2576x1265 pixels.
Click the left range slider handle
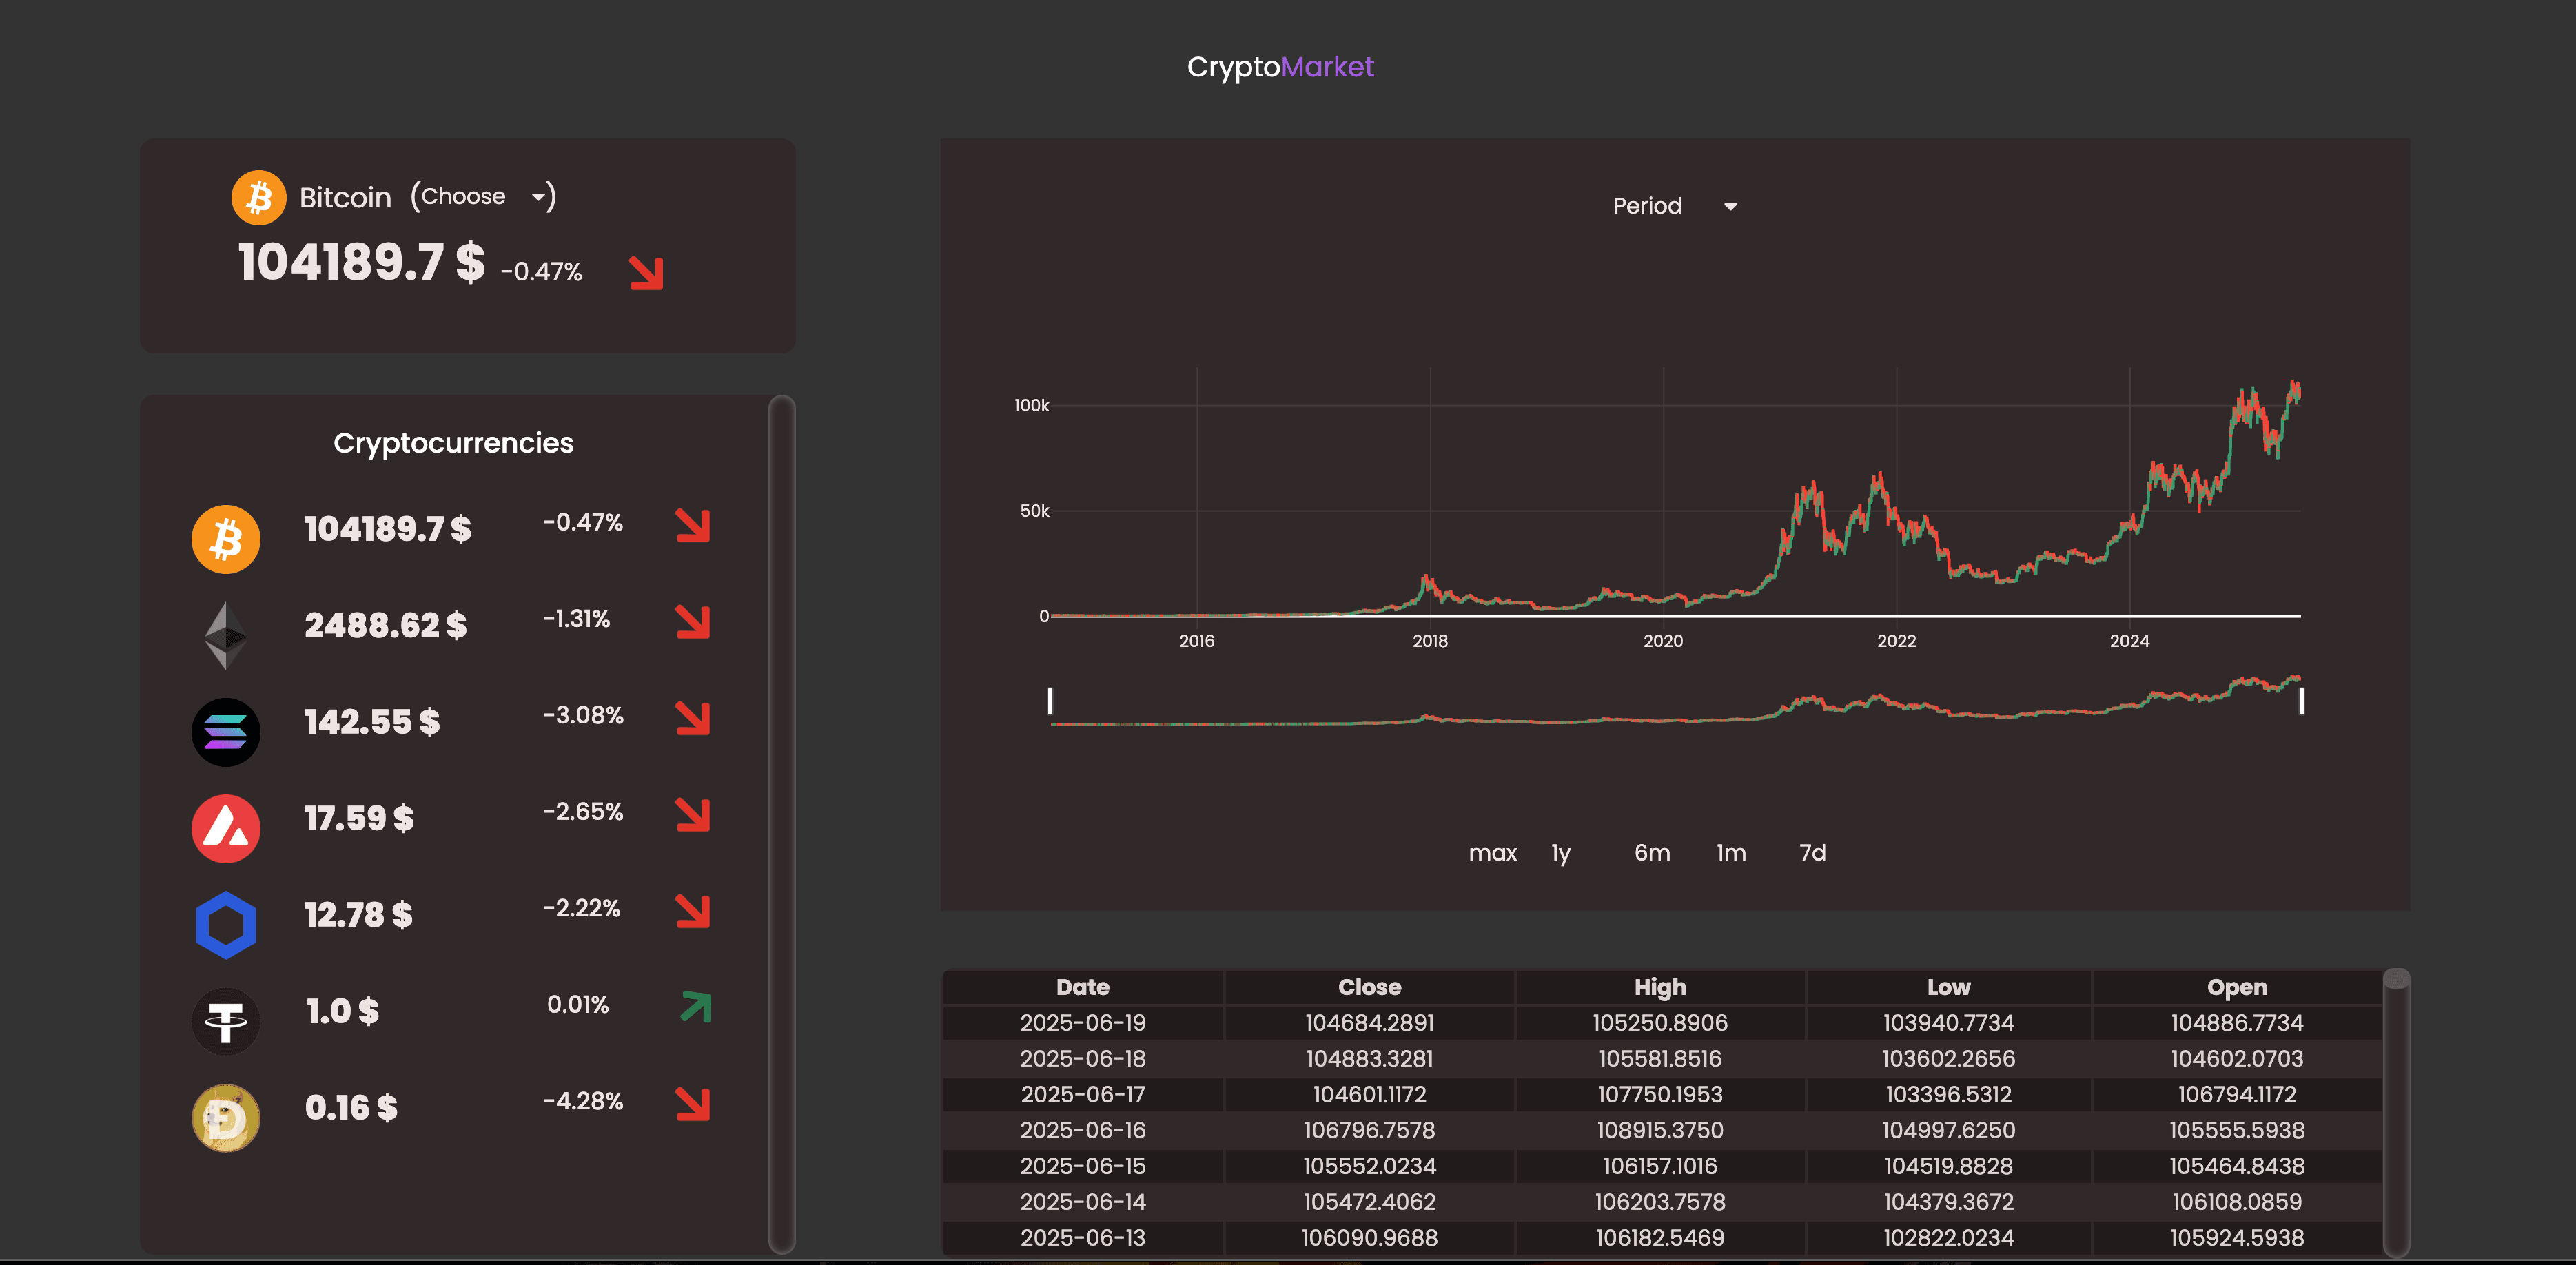(x=1050, y=701)
